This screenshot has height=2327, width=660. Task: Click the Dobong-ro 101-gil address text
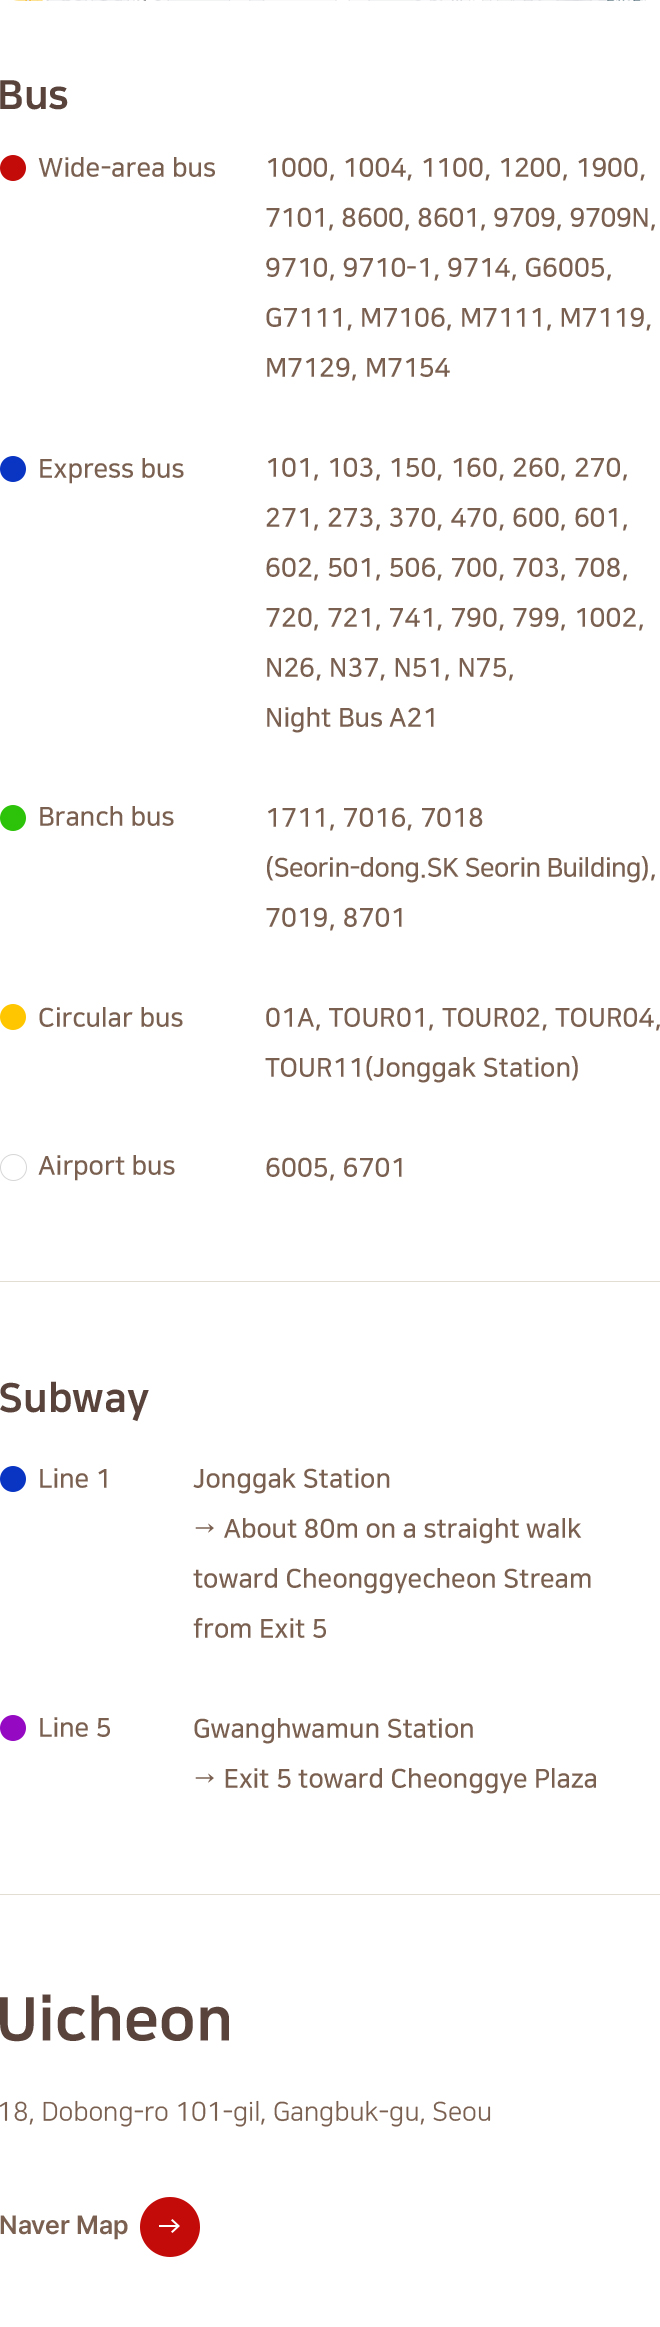click(246, 2112)
